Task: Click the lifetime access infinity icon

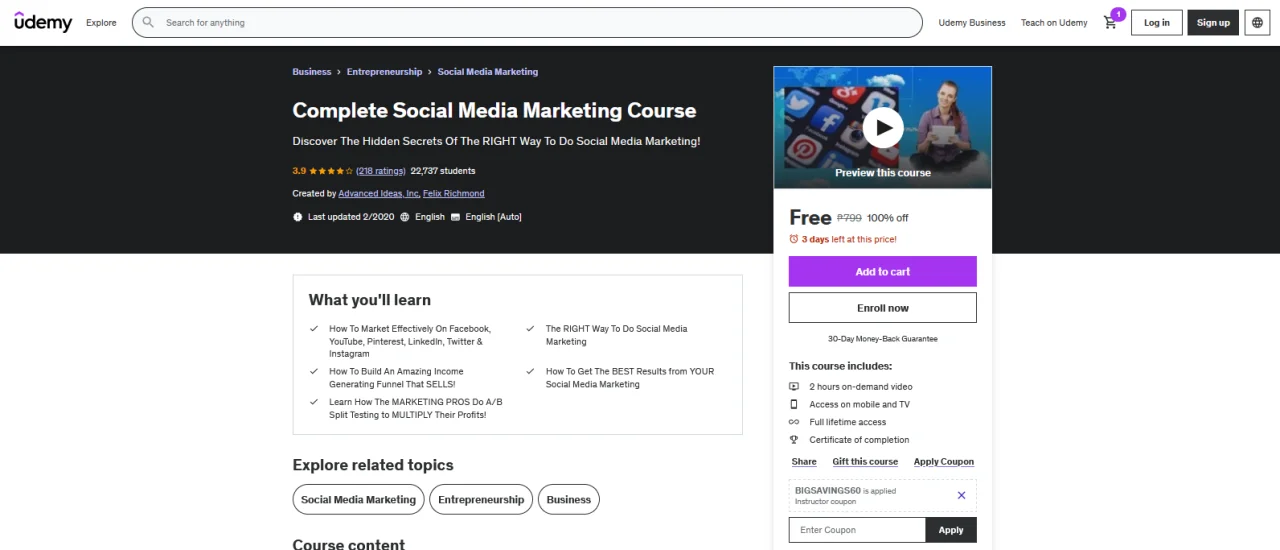Action: pyautogui.click(x=794, y=422)
